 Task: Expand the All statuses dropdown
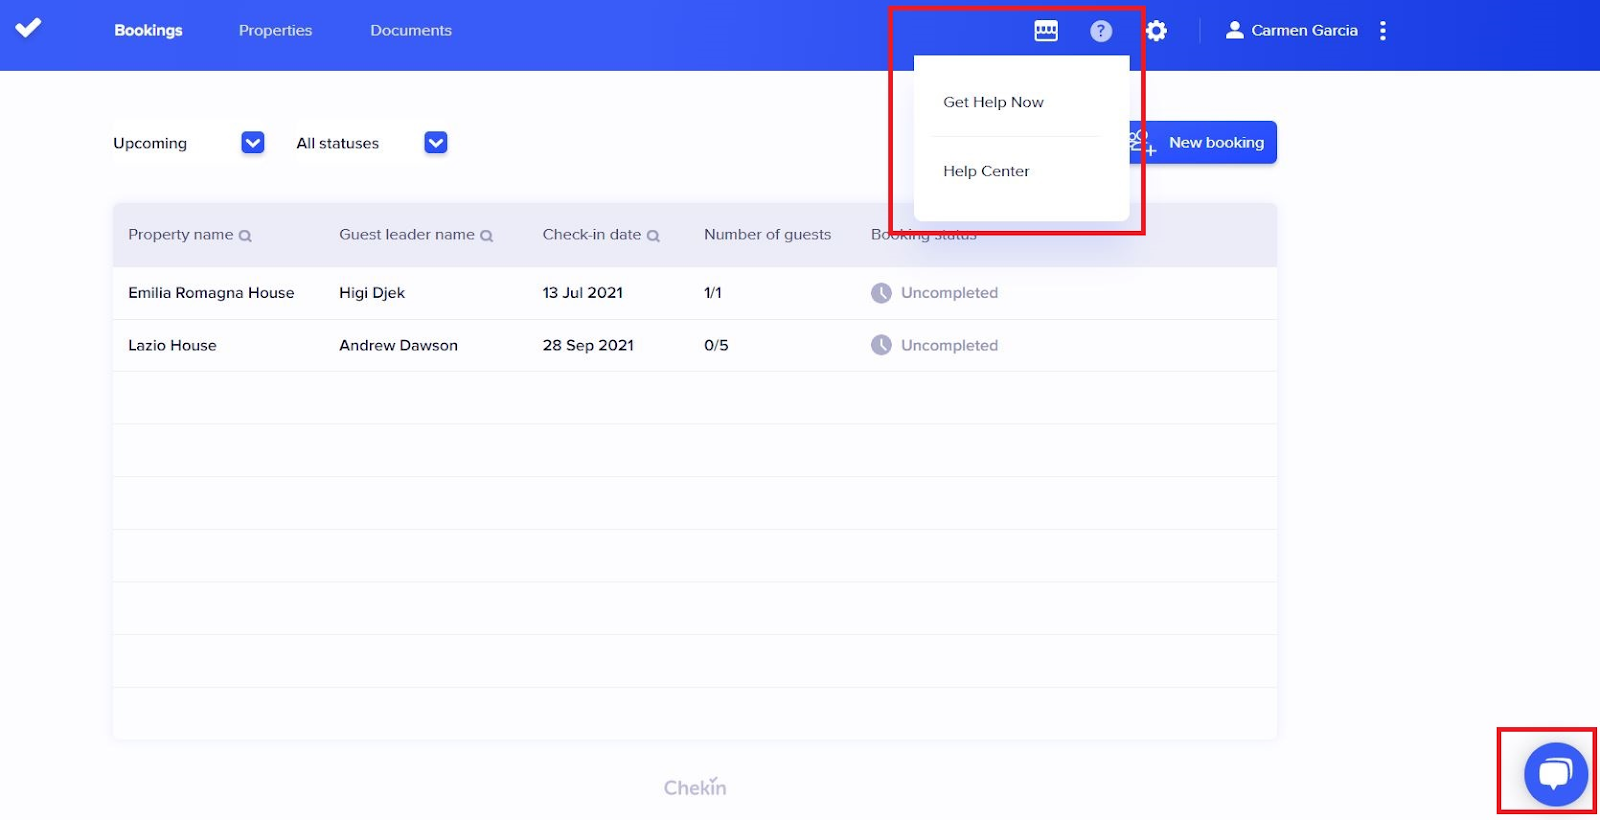pyautogui.click(x=436, y=143)
